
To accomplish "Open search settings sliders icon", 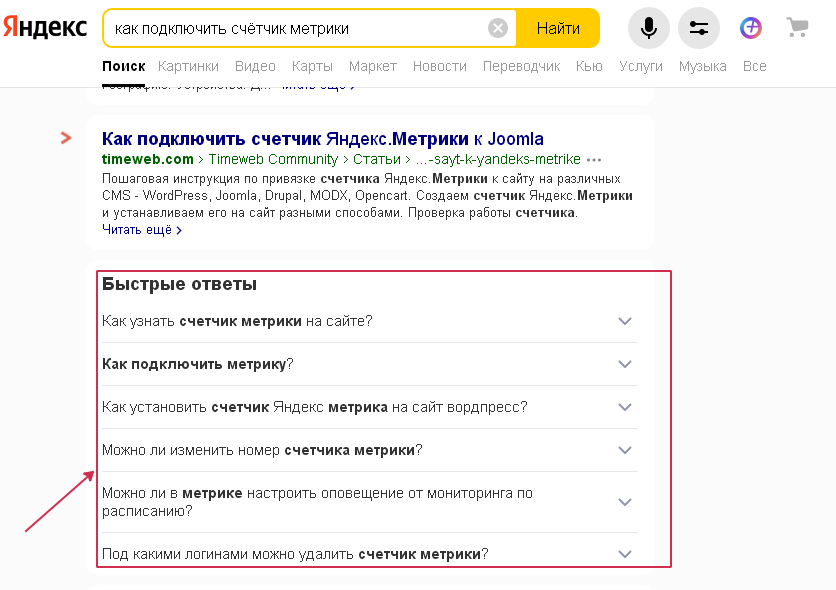I will click(x=698, y=28).
